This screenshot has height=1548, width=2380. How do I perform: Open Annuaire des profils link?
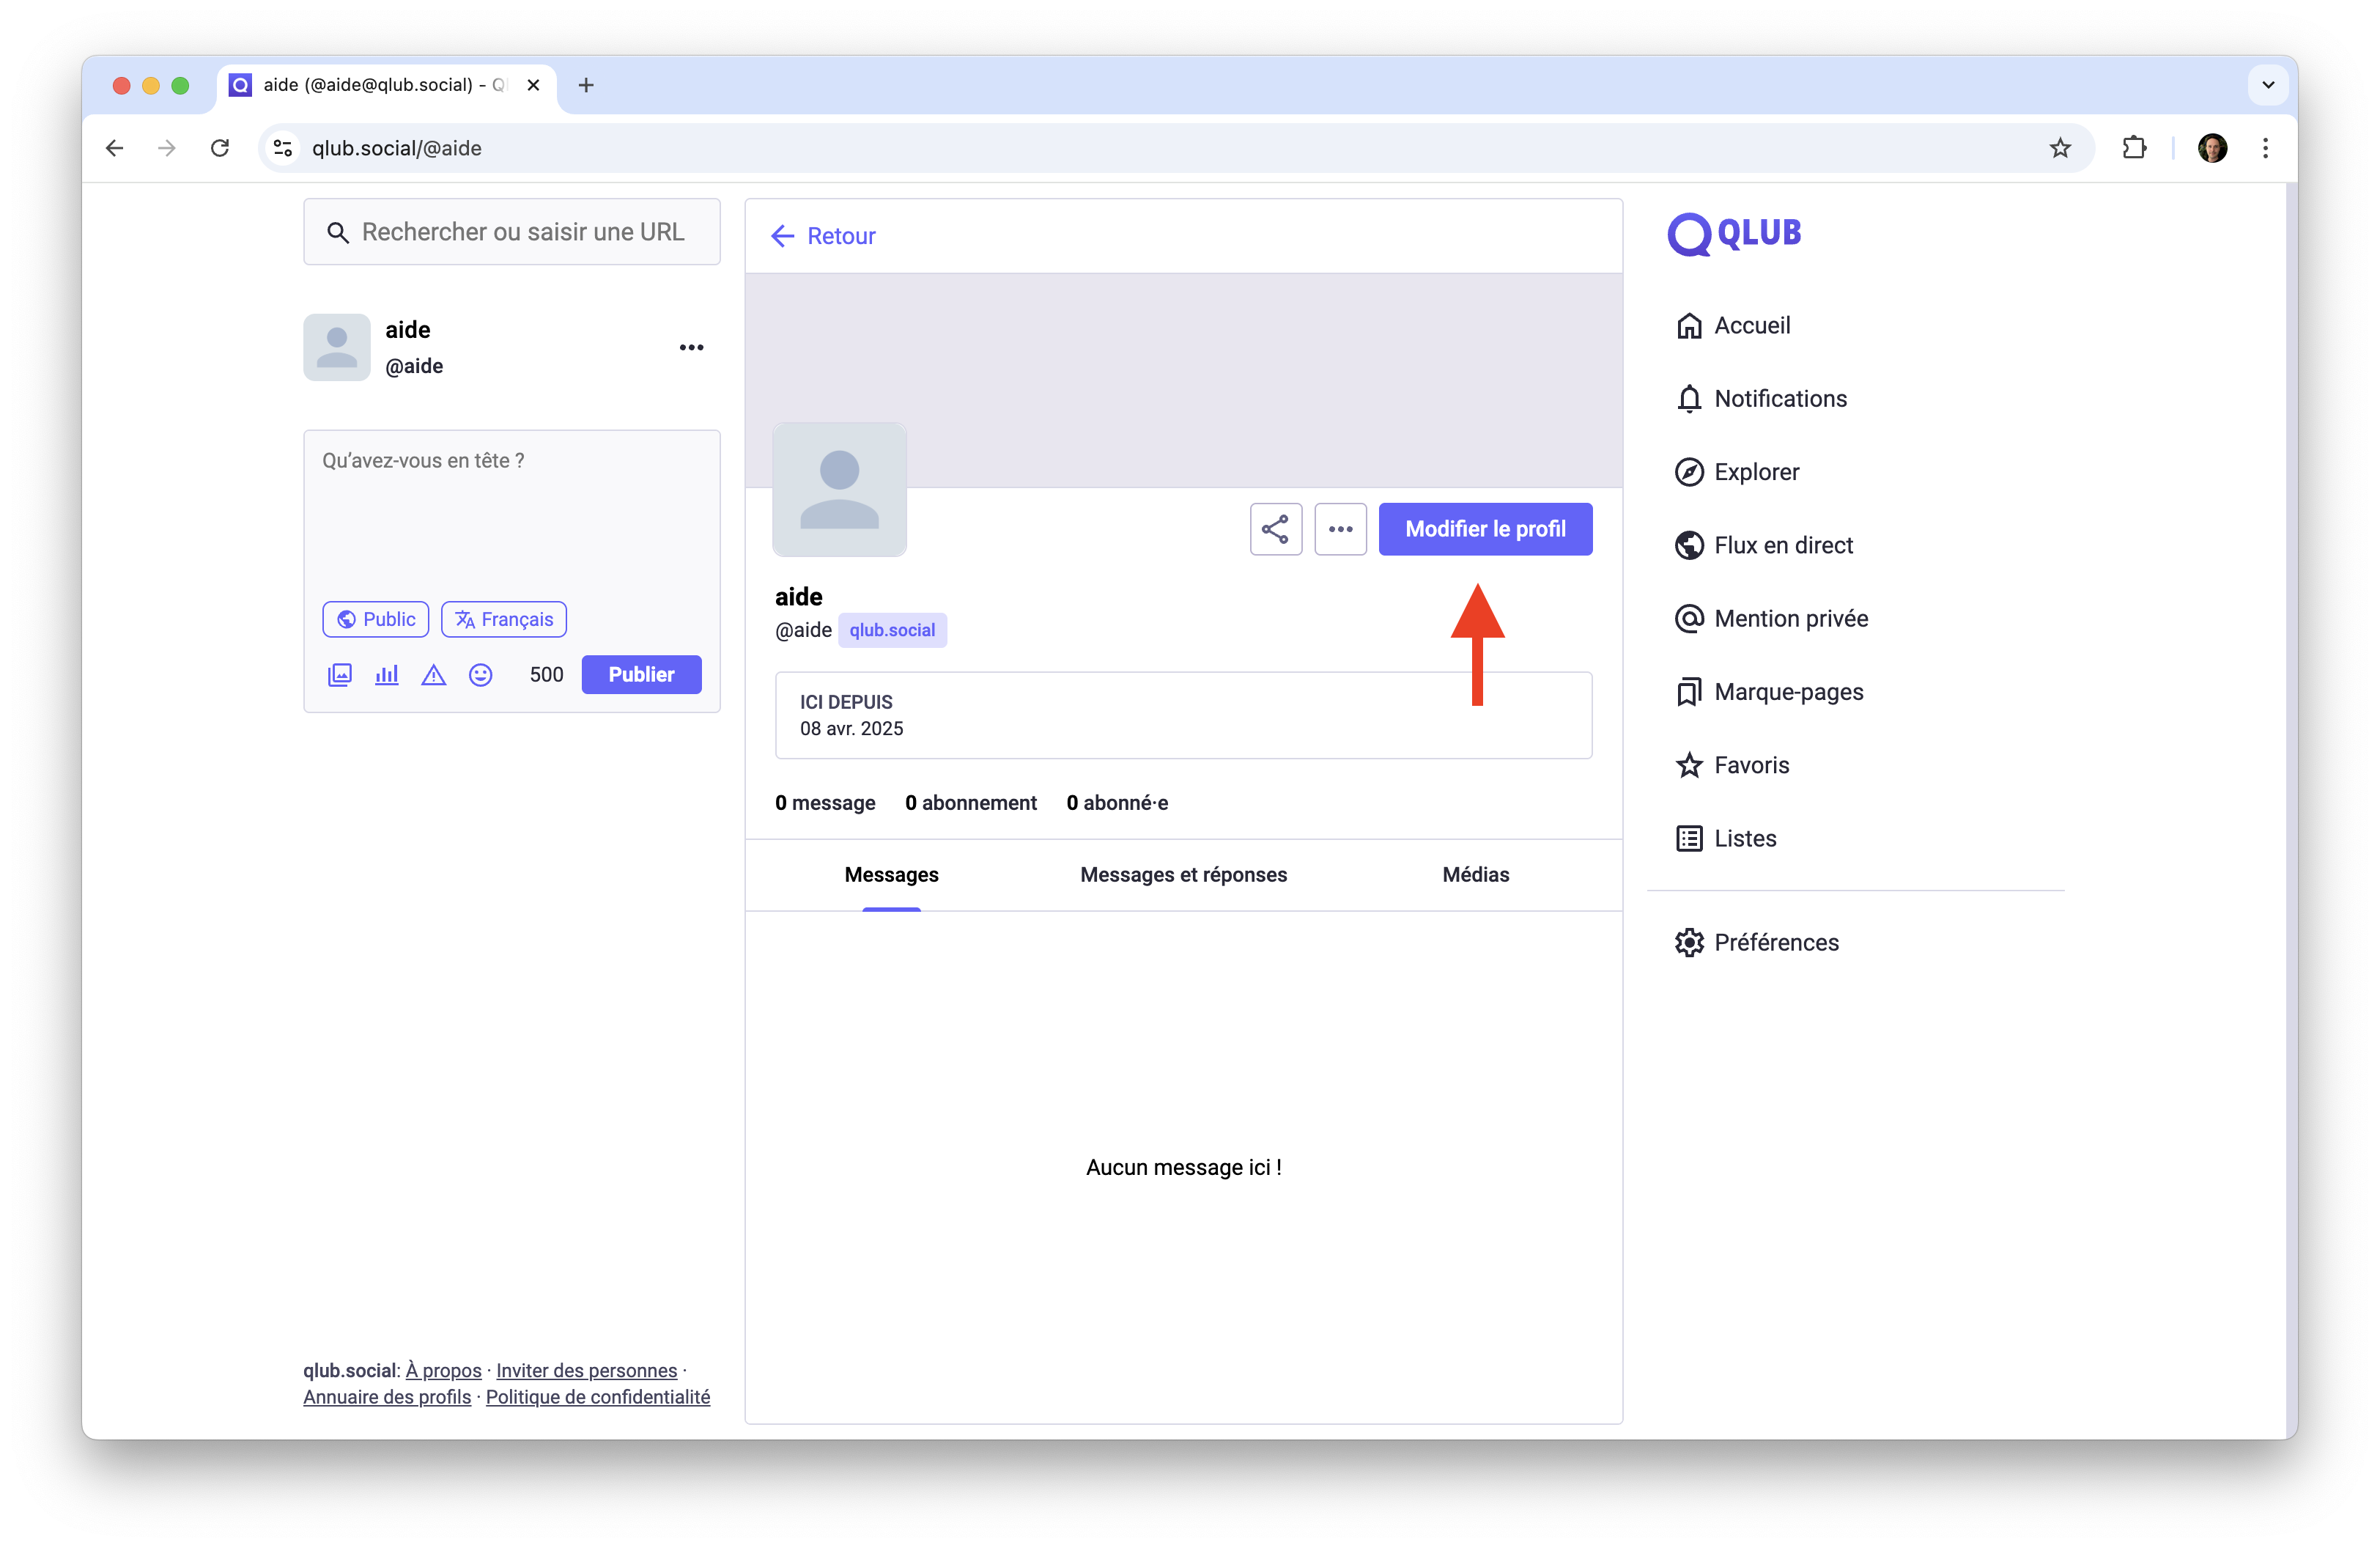click(387, 1397)
